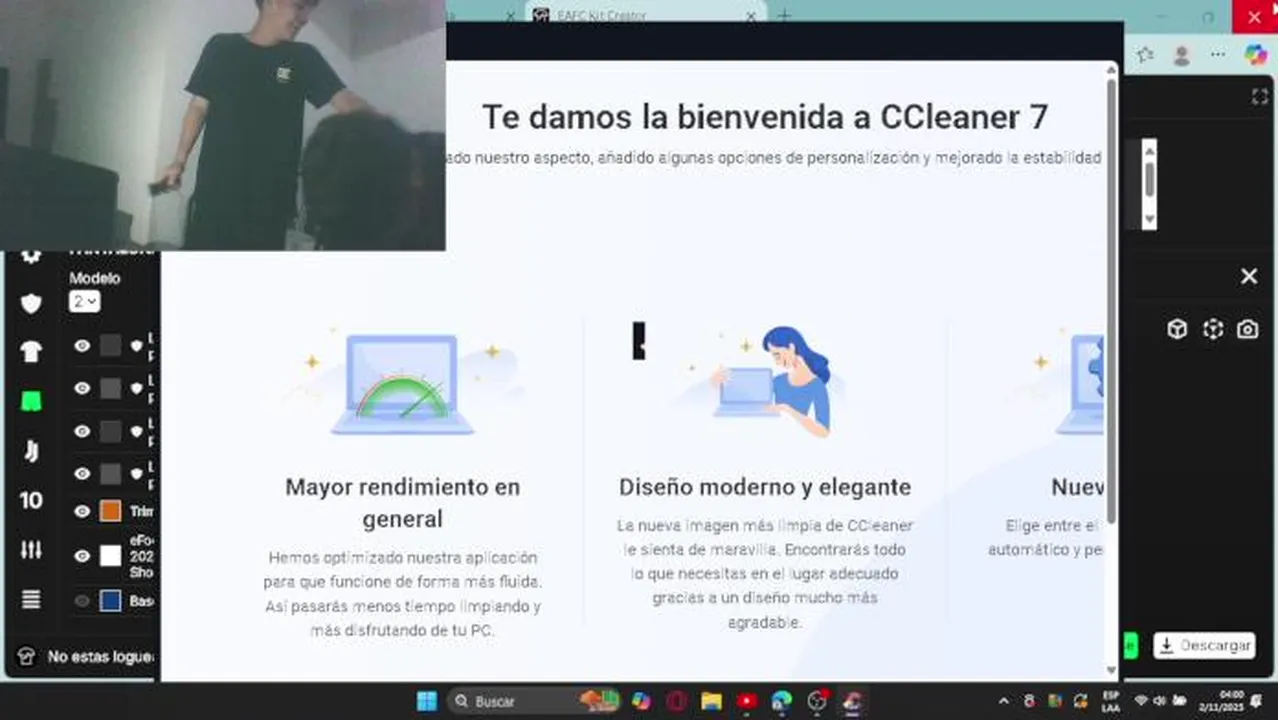This screenshot has height=720, width=1278.
Task: Click the jersey icon beside 'No estas logueado'
Action: pyautogui.click(x=26, y=657)
